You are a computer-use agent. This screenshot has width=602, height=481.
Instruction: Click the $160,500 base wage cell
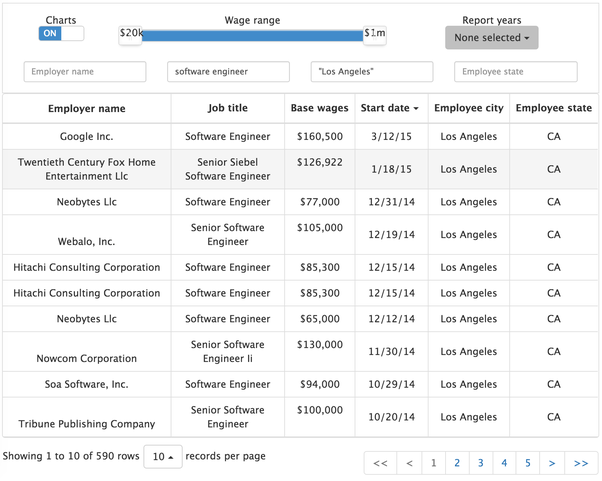(x=319, y=137)
